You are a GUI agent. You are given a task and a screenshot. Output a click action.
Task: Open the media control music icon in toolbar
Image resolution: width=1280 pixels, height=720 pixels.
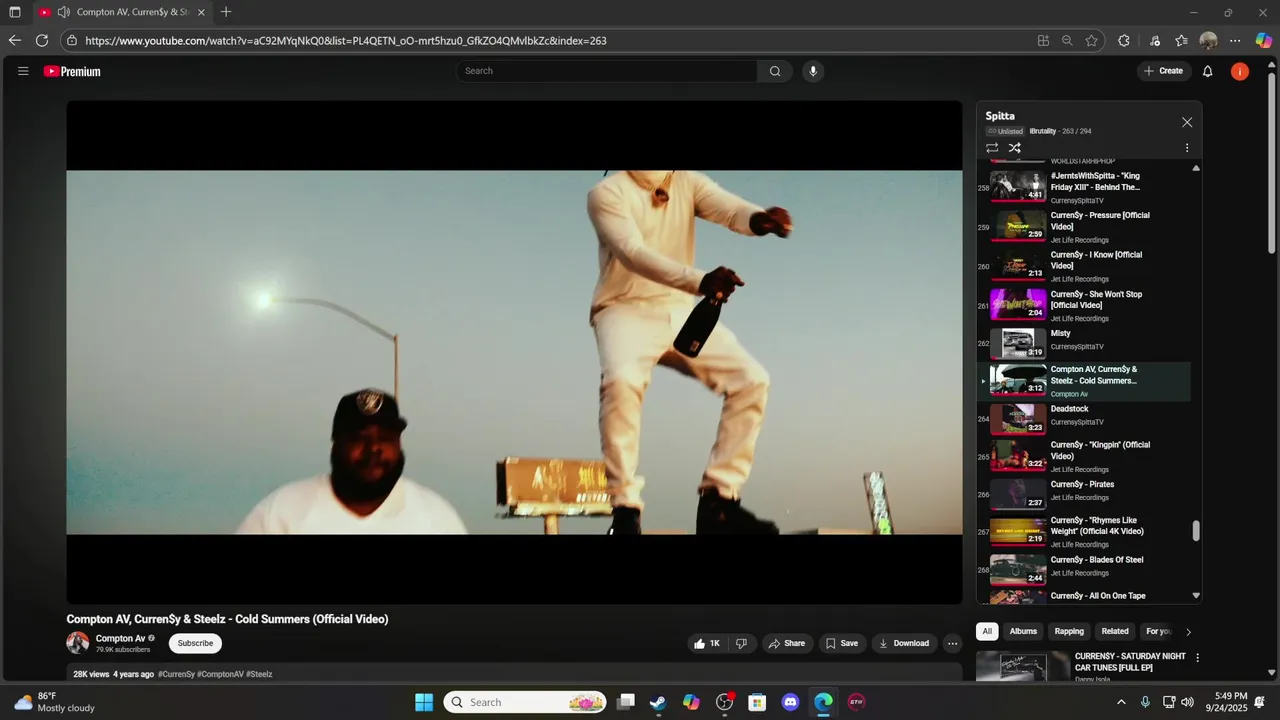point(1155,41)
